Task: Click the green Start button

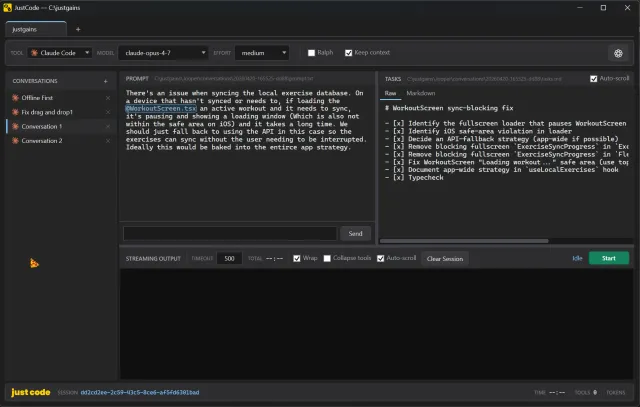Action: [609, 258]
